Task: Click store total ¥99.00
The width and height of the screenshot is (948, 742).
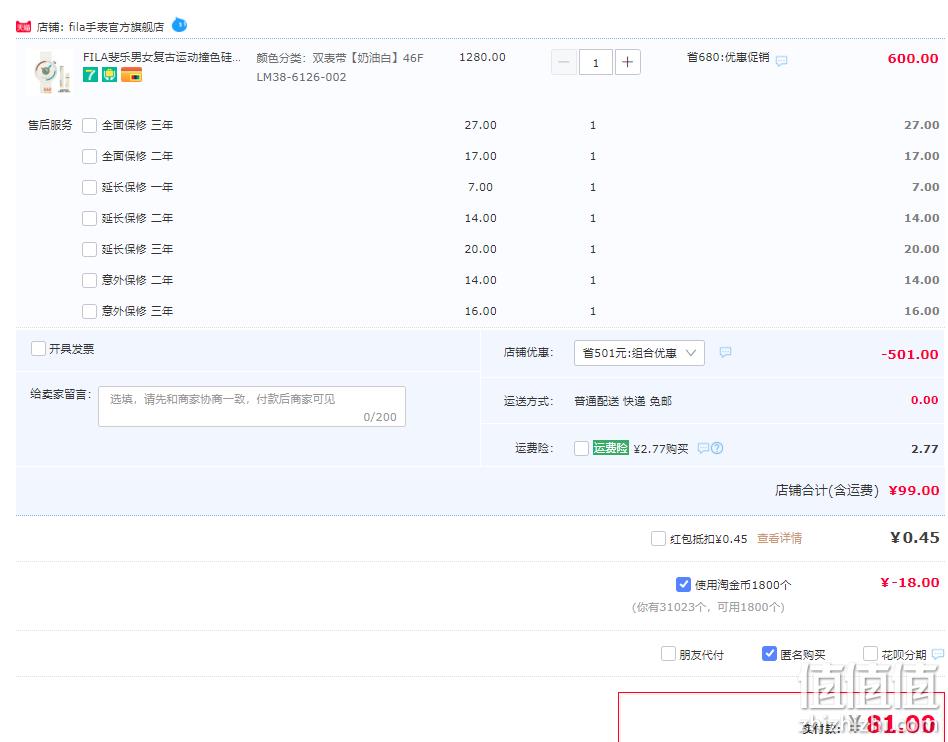Action: tap(914, 490)
